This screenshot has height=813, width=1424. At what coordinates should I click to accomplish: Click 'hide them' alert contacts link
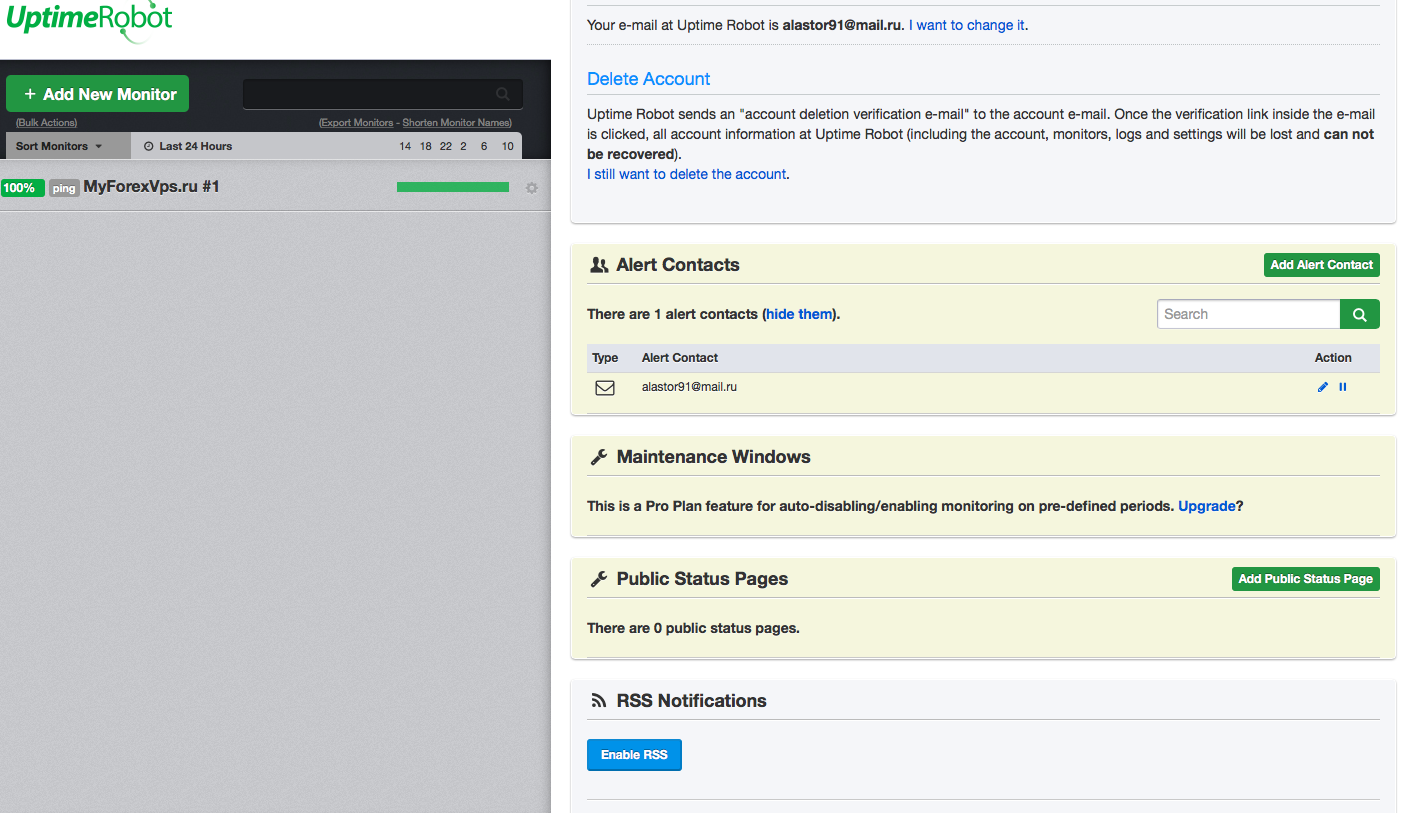coord(799,314)
